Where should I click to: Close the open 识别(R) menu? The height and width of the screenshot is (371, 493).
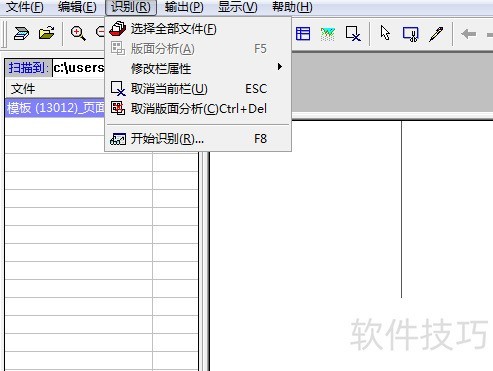point(131,7)
